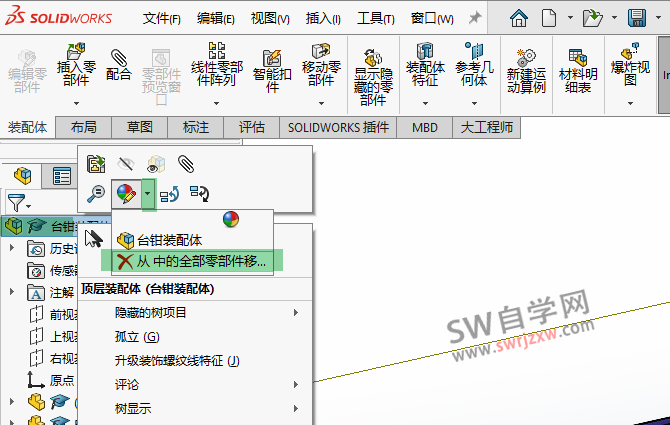Image resolution: width=670 pixels, height=425 pixels.
Task: Open the 隐藏的树项目 submenu
Action: 195,313
